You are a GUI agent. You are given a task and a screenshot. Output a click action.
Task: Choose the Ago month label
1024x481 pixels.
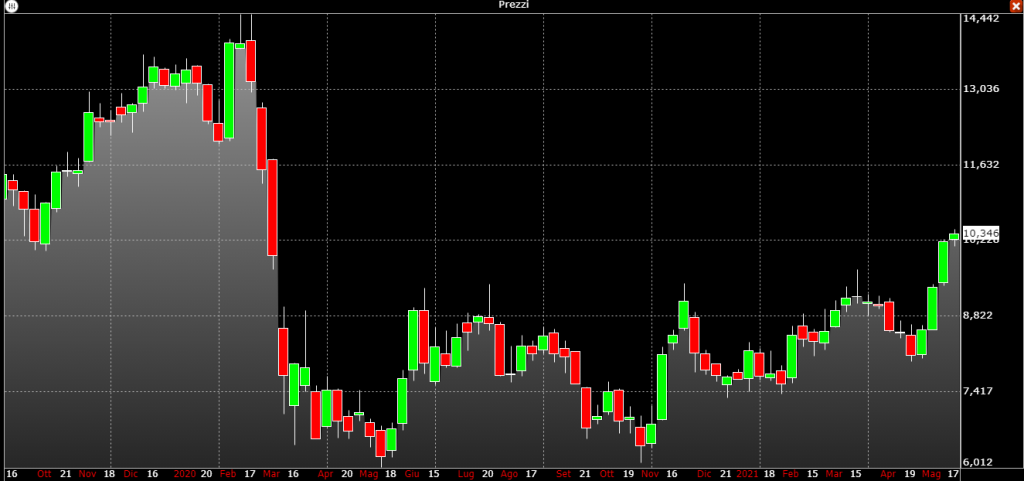509,474
